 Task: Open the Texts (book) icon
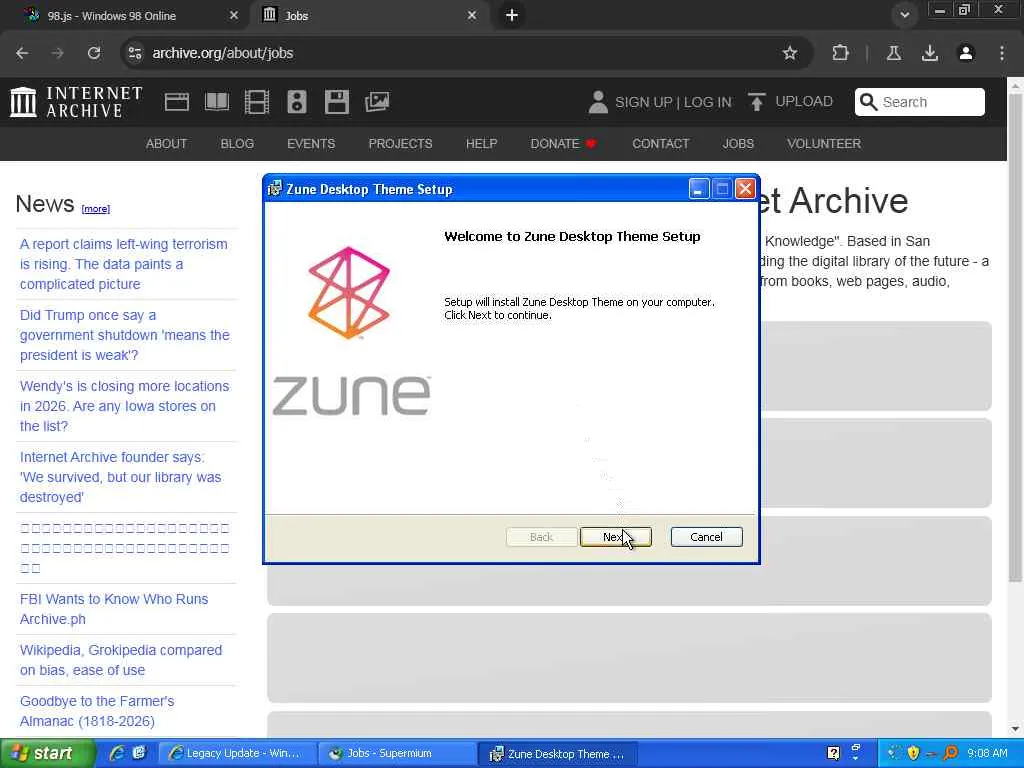point(217,102)
